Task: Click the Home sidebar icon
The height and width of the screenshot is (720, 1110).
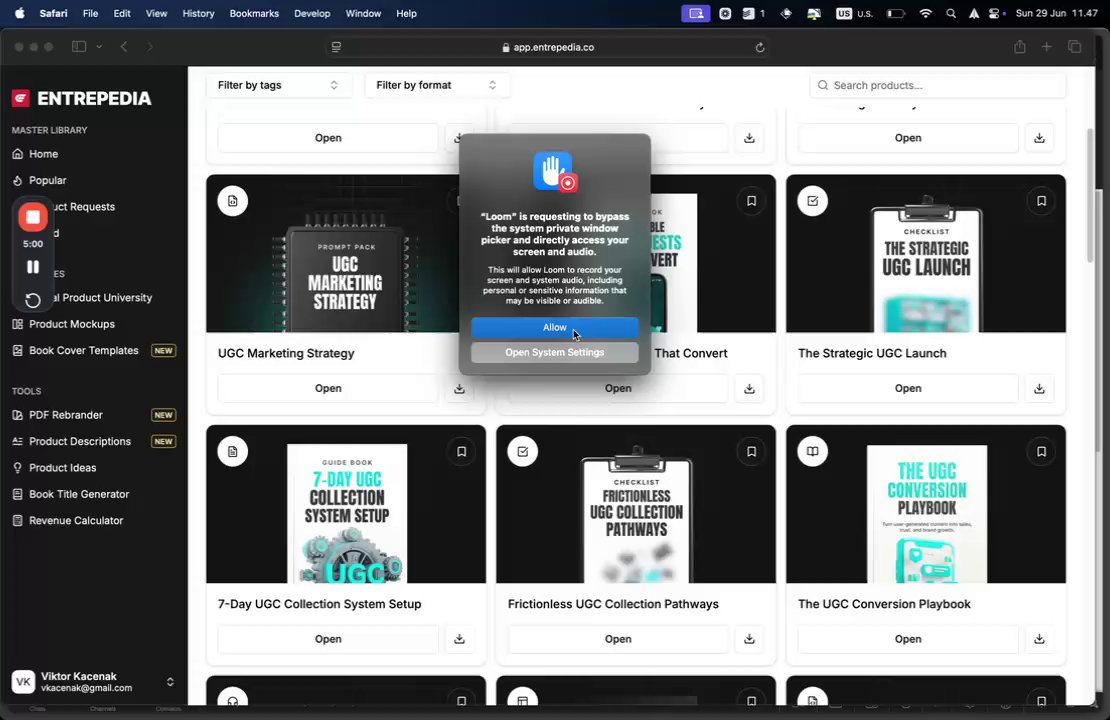Action: 18,154
